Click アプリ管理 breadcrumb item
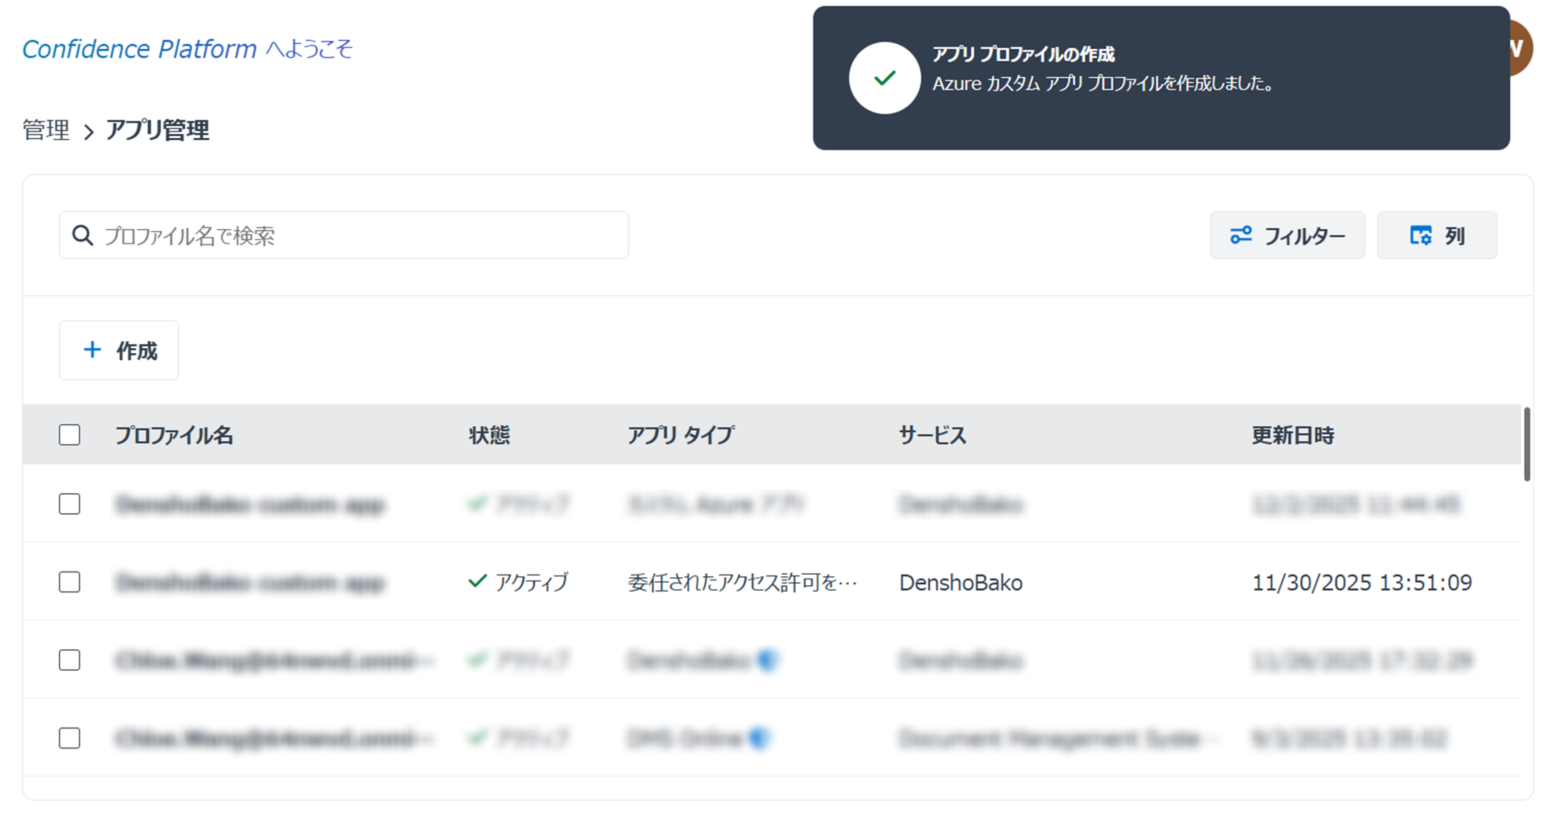This screenshot has height=820, width=1565. click(x=157, y=130)
